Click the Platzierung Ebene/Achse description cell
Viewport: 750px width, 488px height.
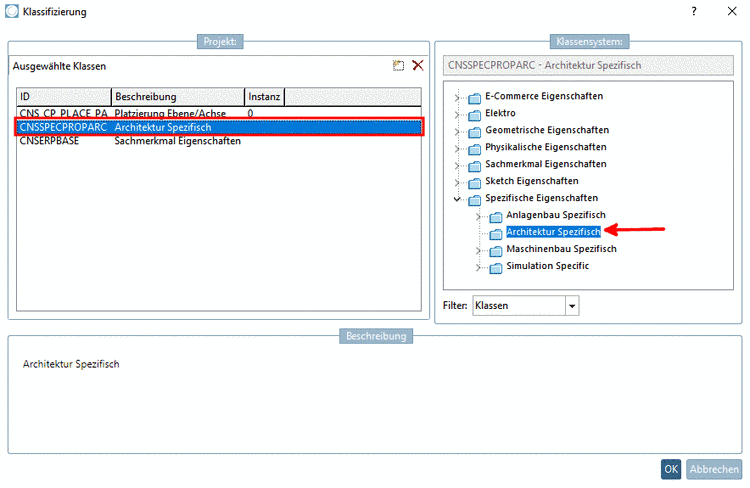tap(170, 113)
